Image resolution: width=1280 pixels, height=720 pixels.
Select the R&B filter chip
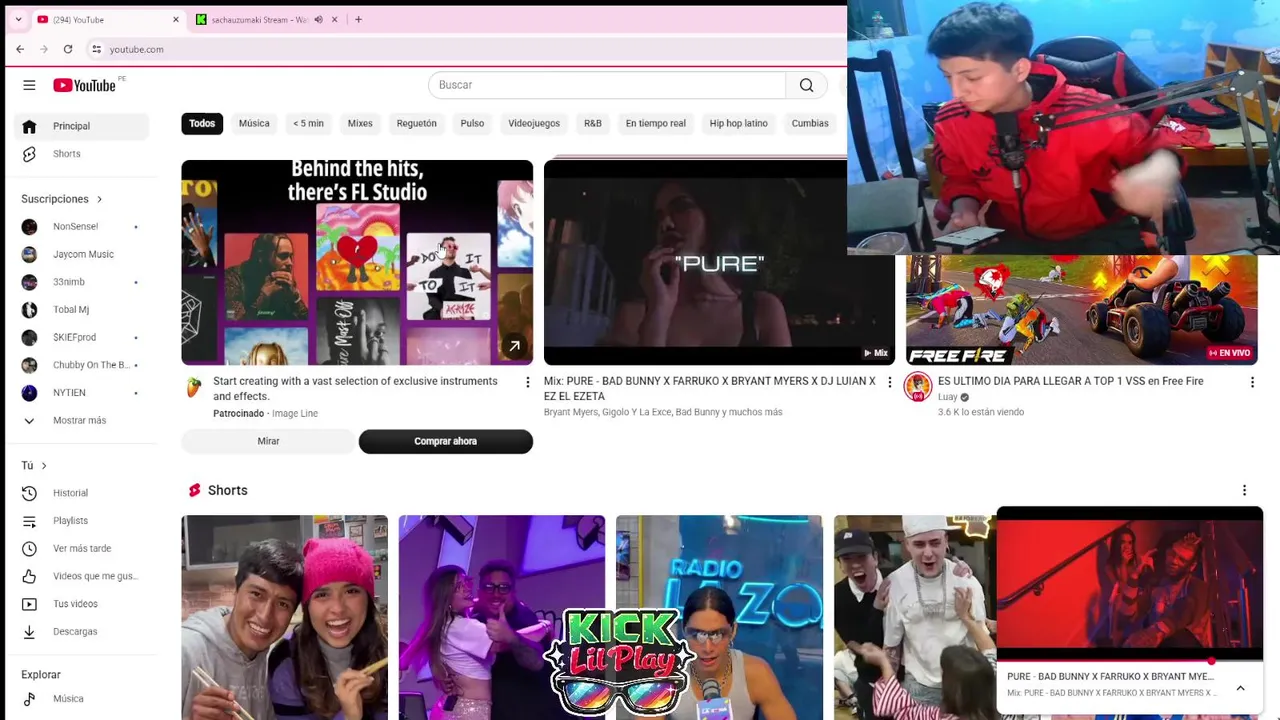click(593, 123)
